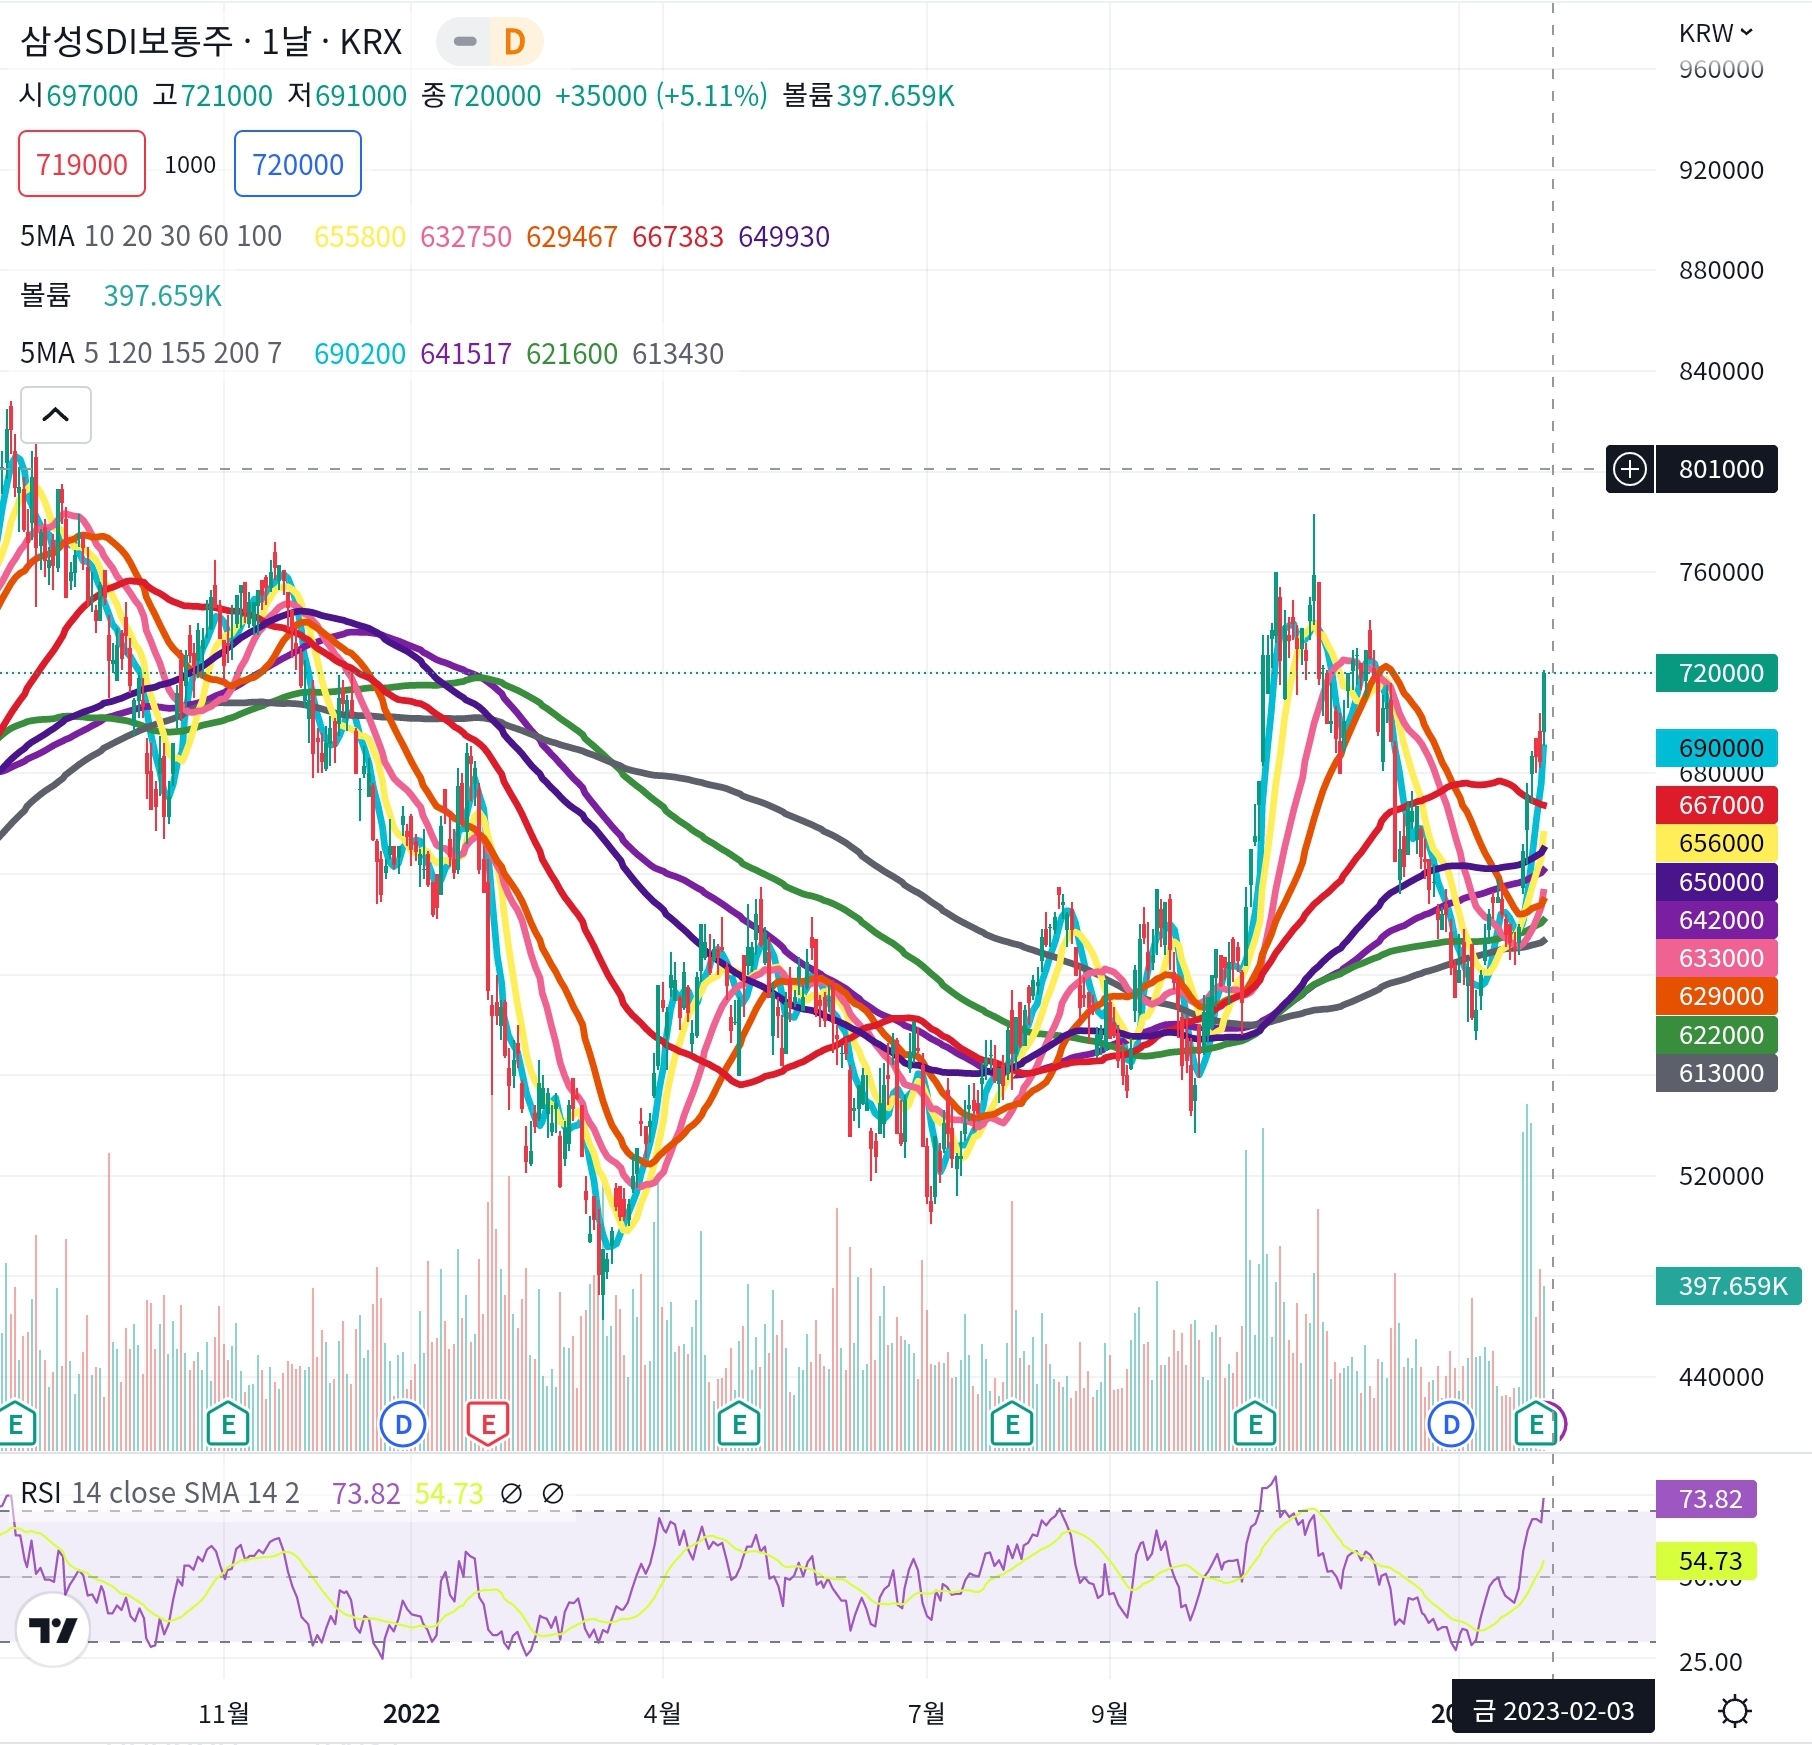Tap the 920000 price scale label
The height and width of the screenshot is (1745, 1812).
1721,170
